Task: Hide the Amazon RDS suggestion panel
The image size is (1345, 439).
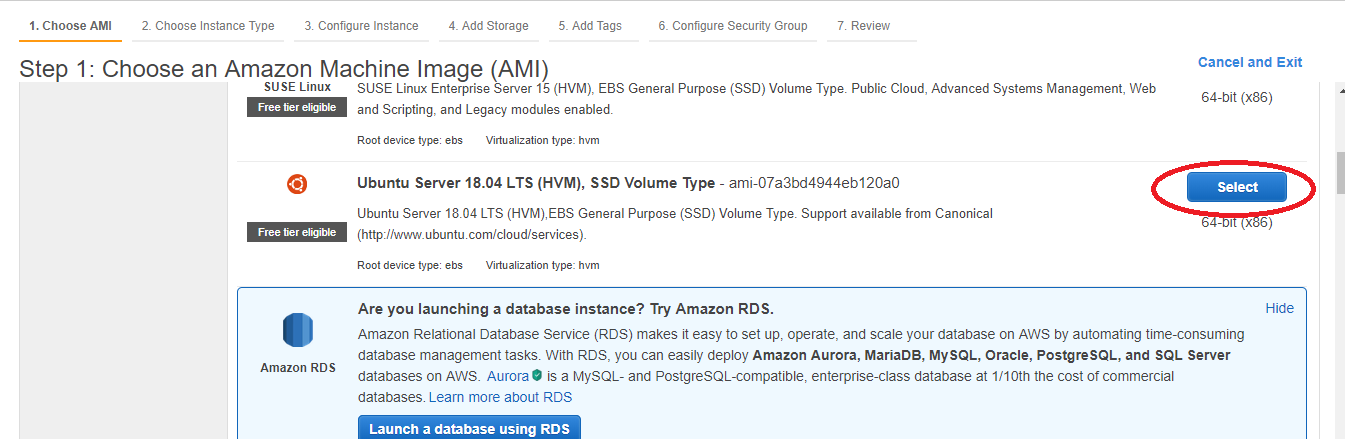Action: 1280,308
